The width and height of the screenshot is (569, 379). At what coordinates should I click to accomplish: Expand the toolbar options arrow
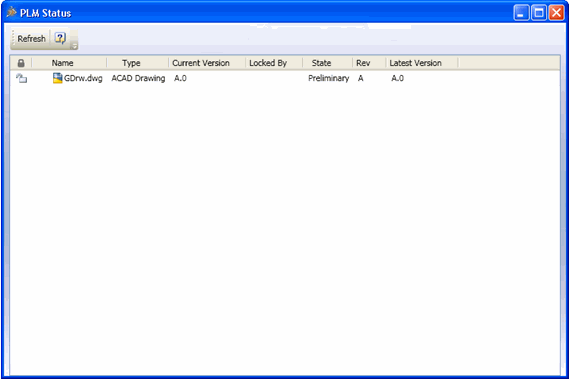pyautogui.click(x=74, y=46)
